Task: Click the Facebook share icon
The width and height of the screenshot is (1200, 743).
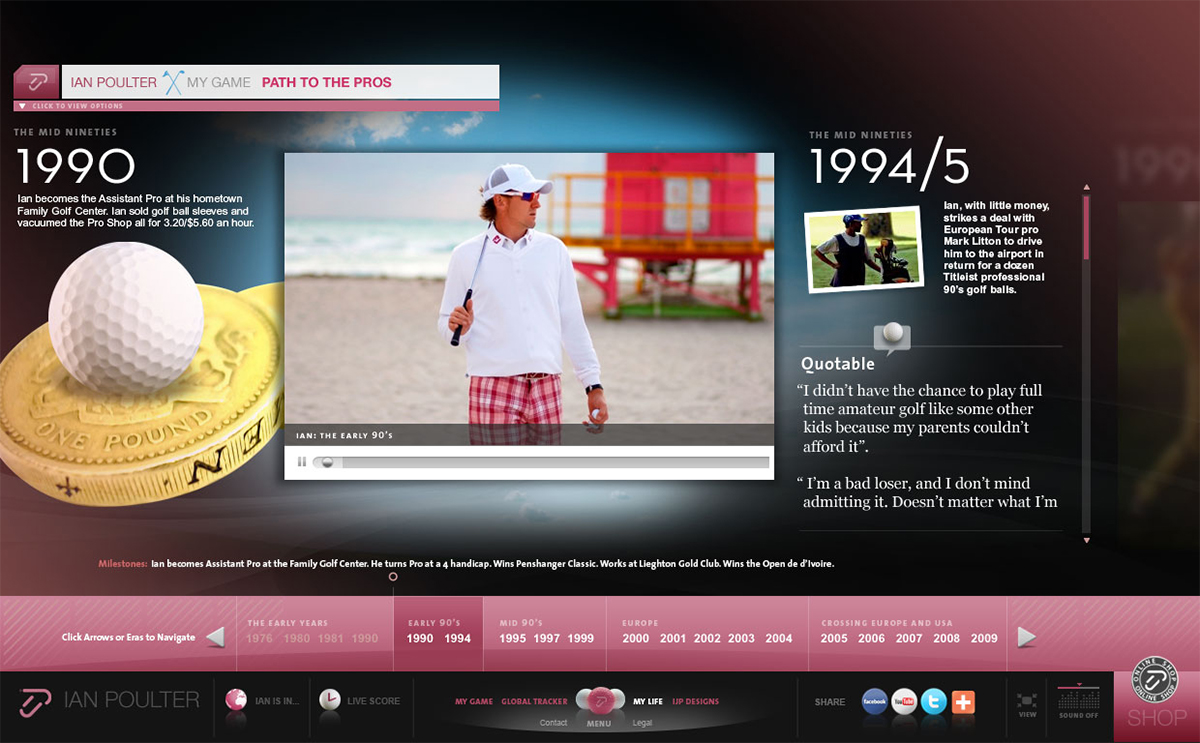Action: [874, 701]
